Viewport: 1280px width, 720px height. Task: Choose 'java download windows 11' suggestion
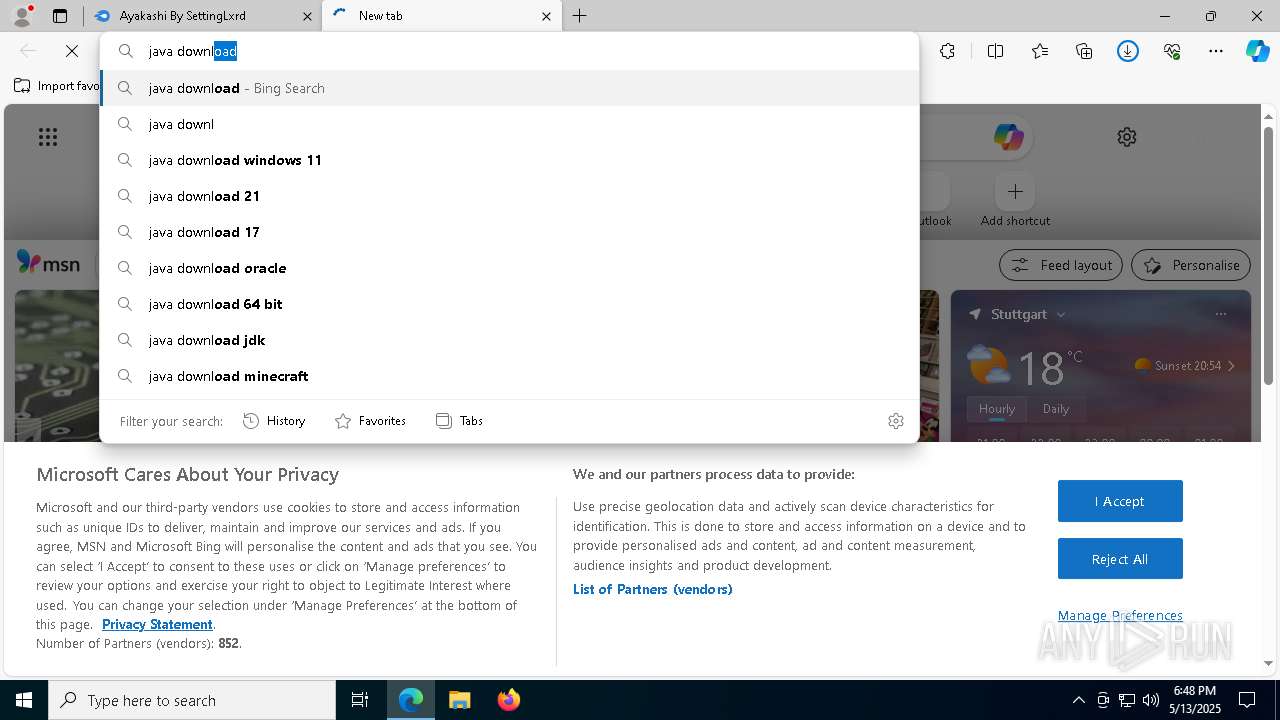tap(510, 160)
